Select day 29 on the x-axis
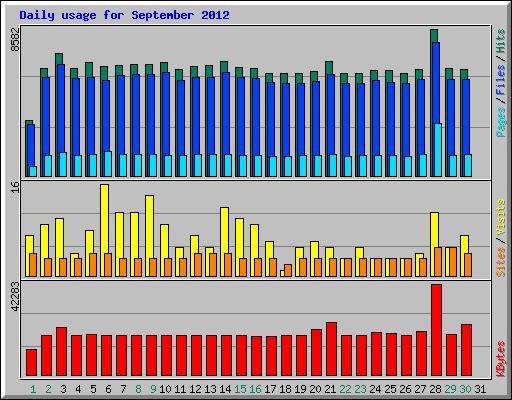512x400 pixels. point(450,389)
